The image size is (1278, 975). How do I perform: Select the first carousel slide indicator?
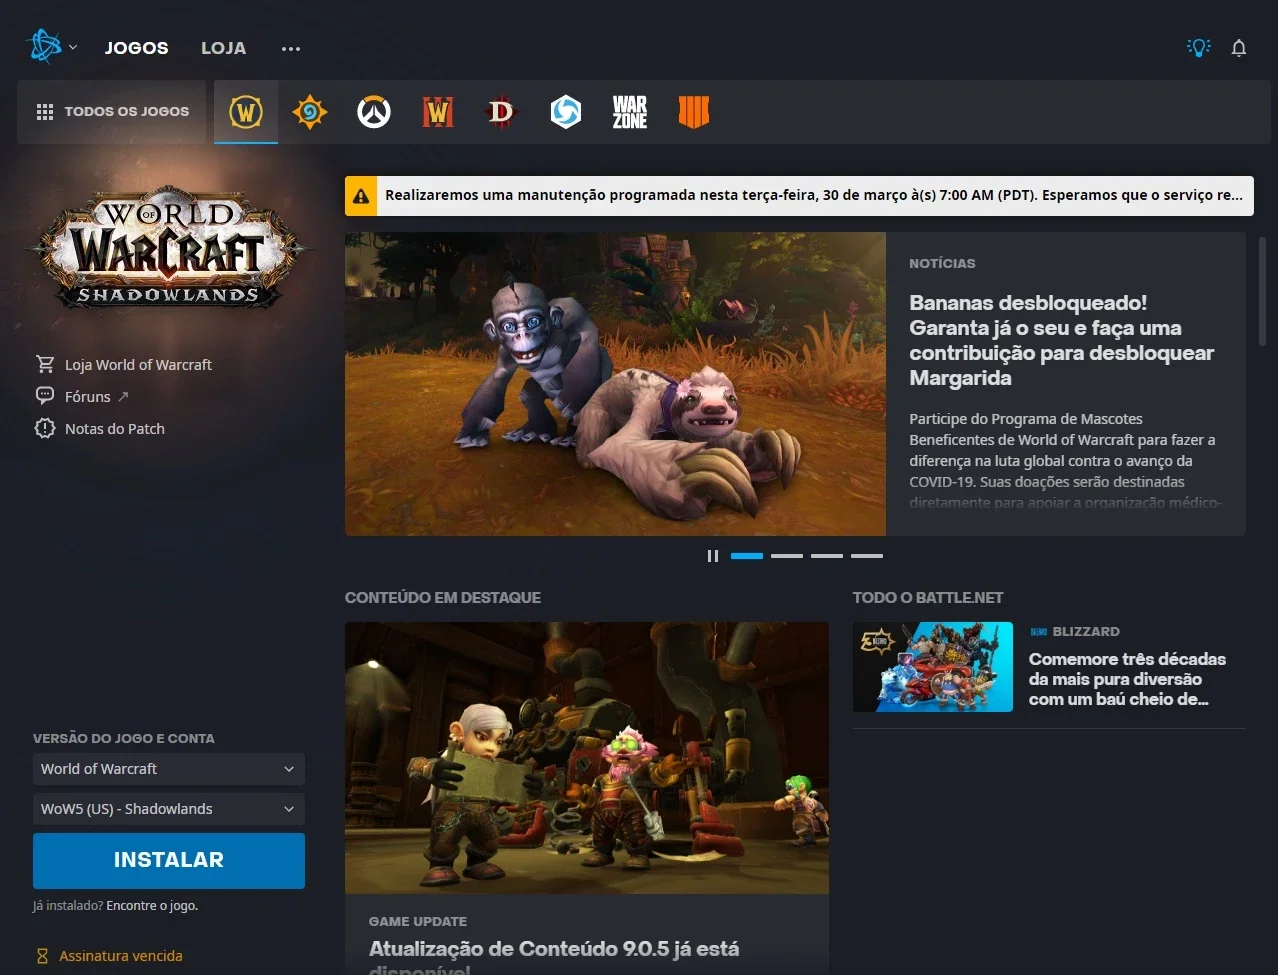[747, 556]
